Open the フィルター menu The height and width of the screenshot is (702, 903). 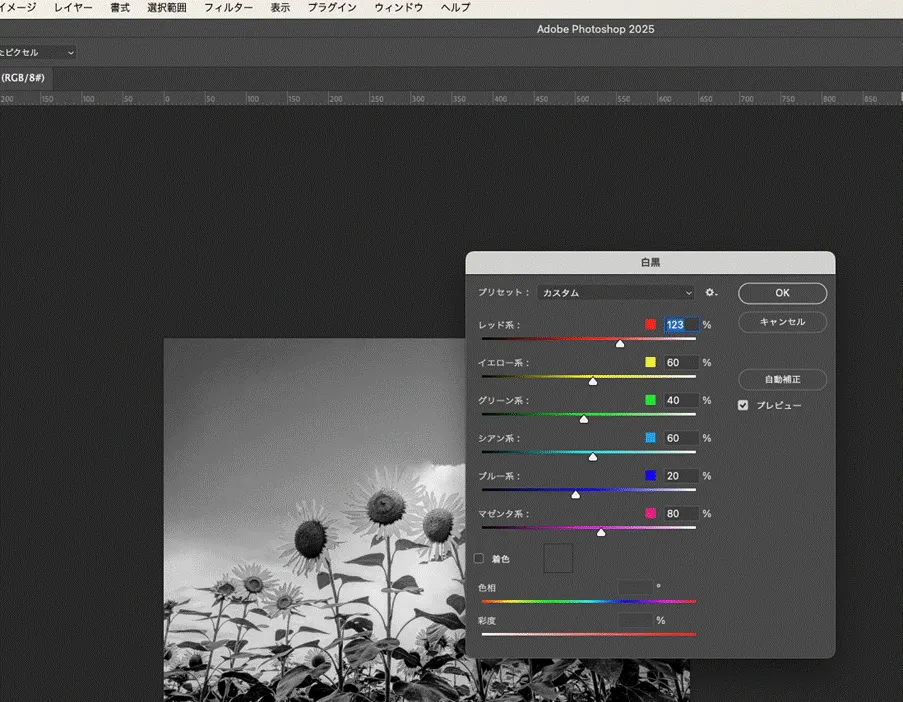228,7
